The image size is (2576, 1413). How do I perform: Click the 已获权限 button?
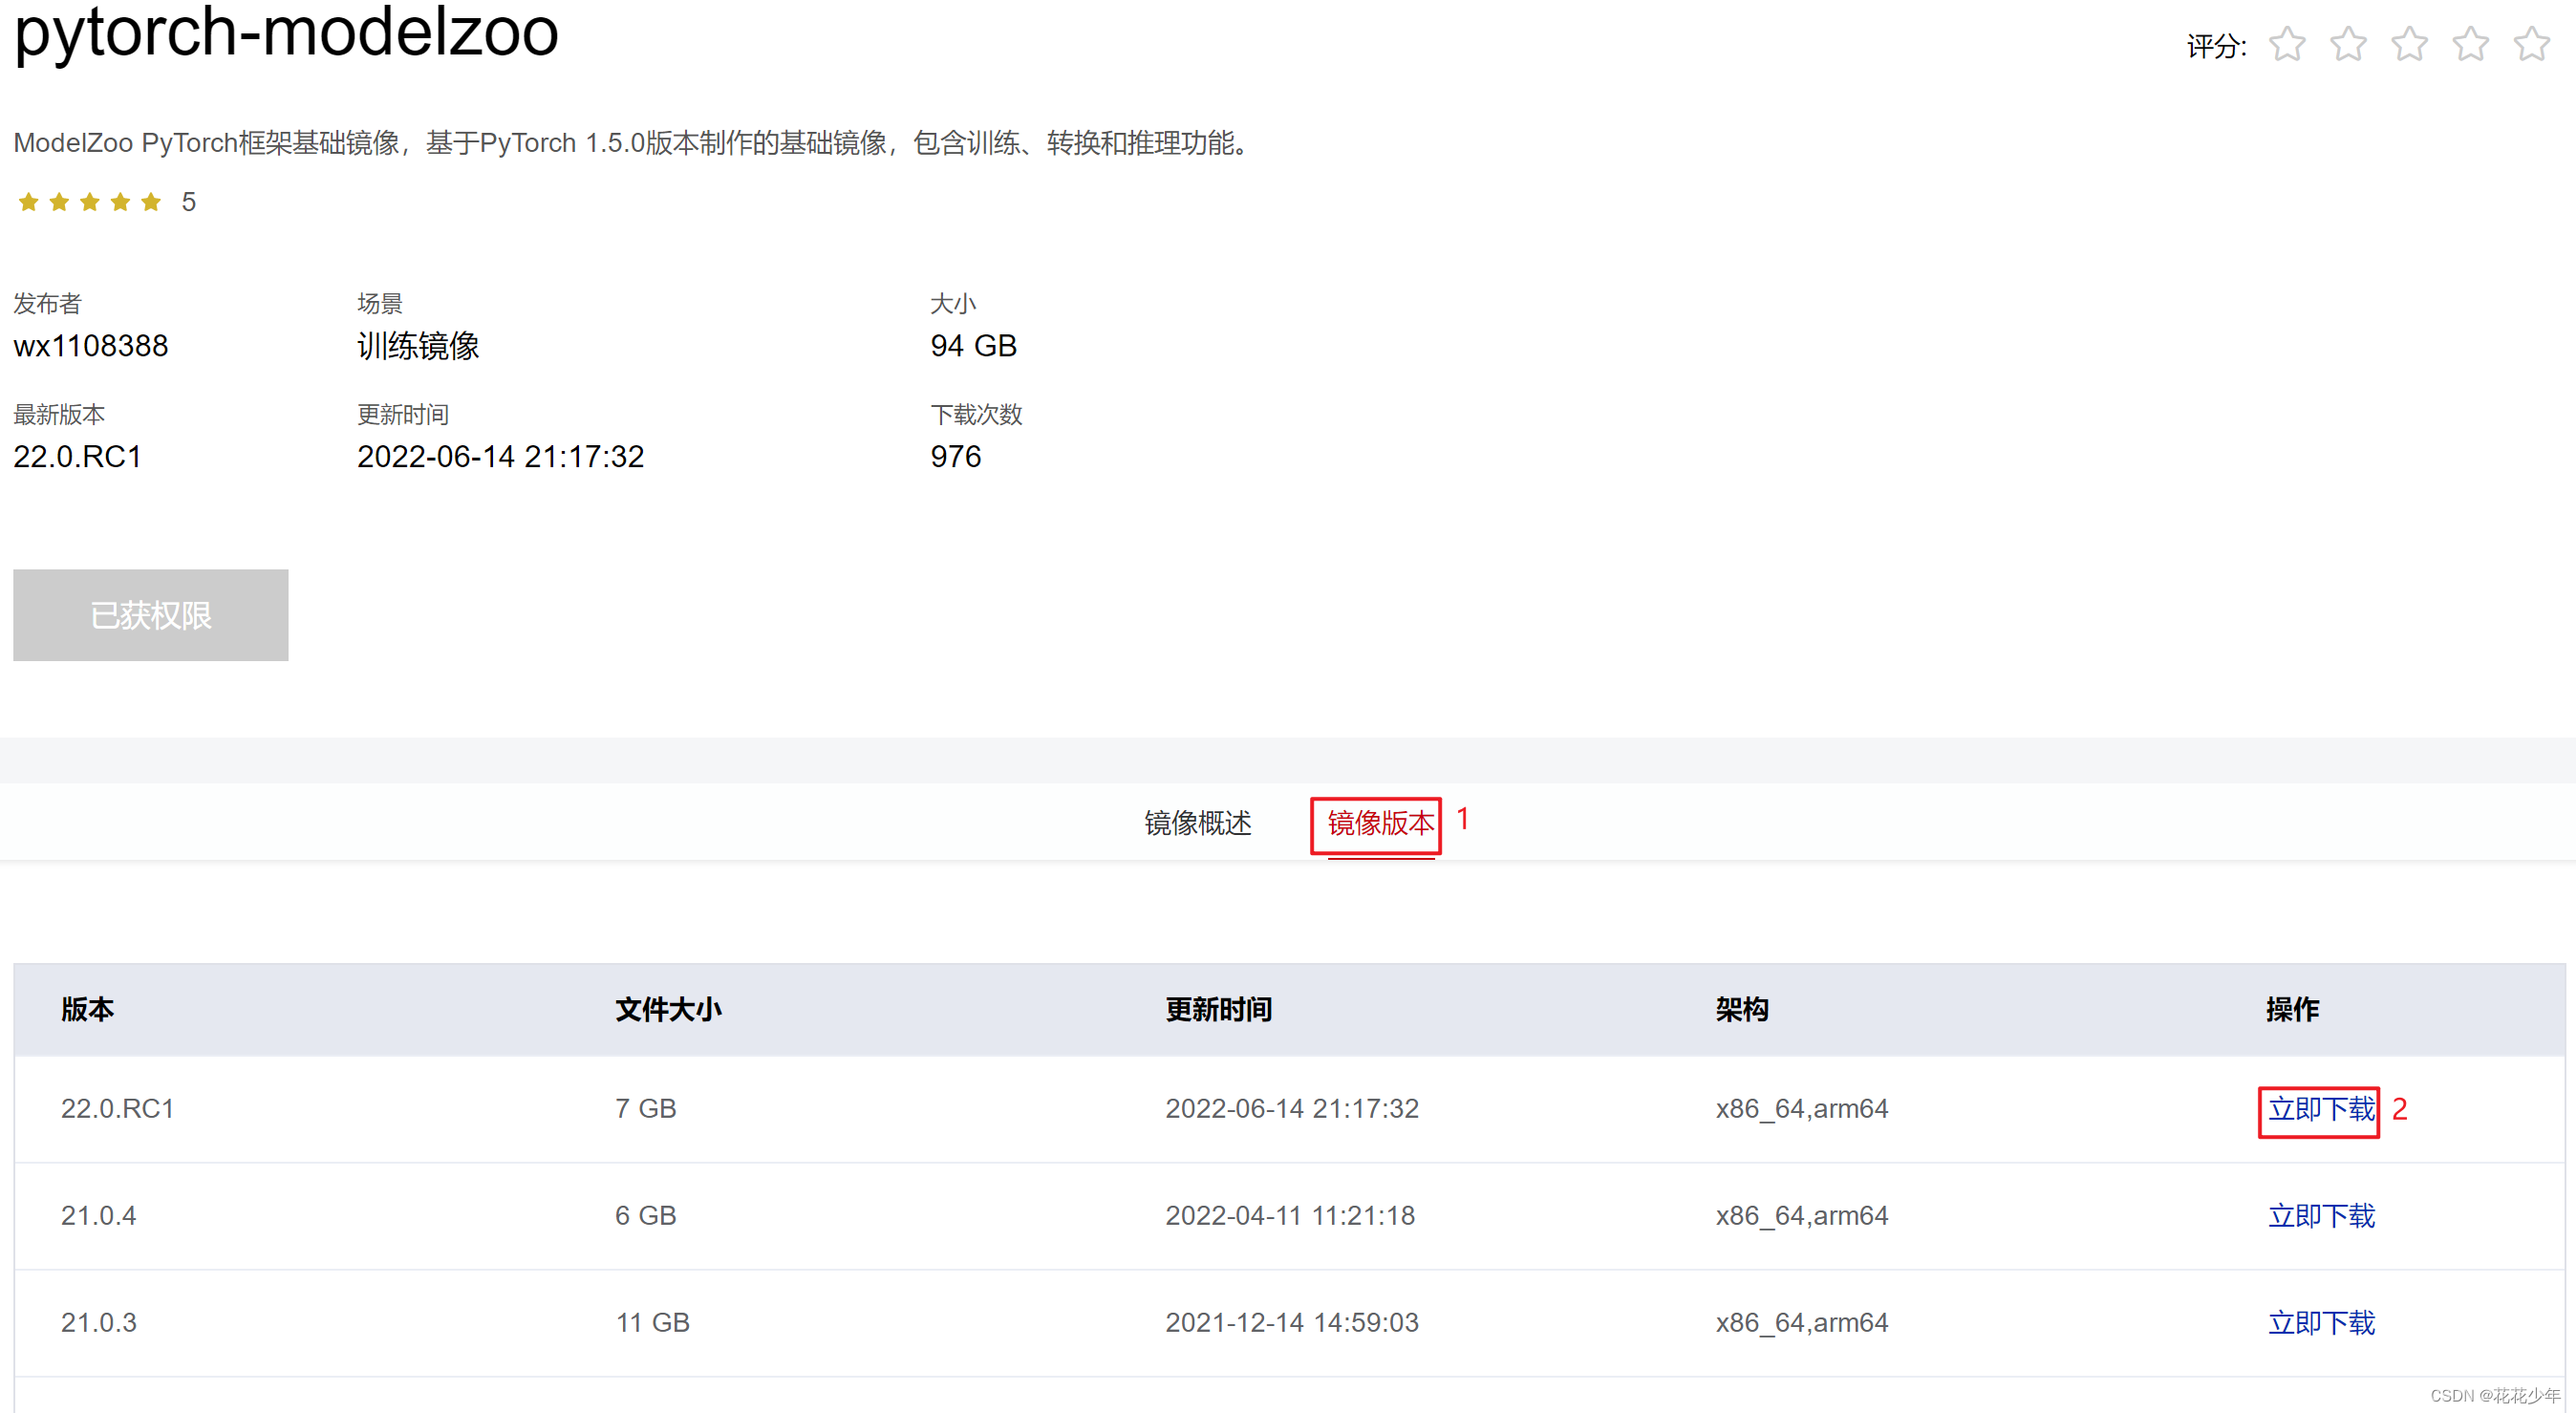tap(150, 615)
